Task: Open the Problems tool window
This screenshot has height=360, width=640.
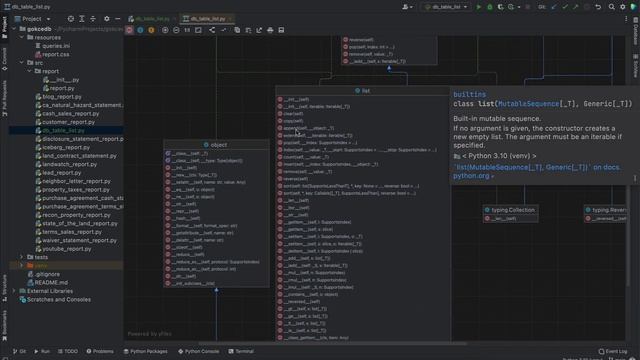Action: click(100, 351)
